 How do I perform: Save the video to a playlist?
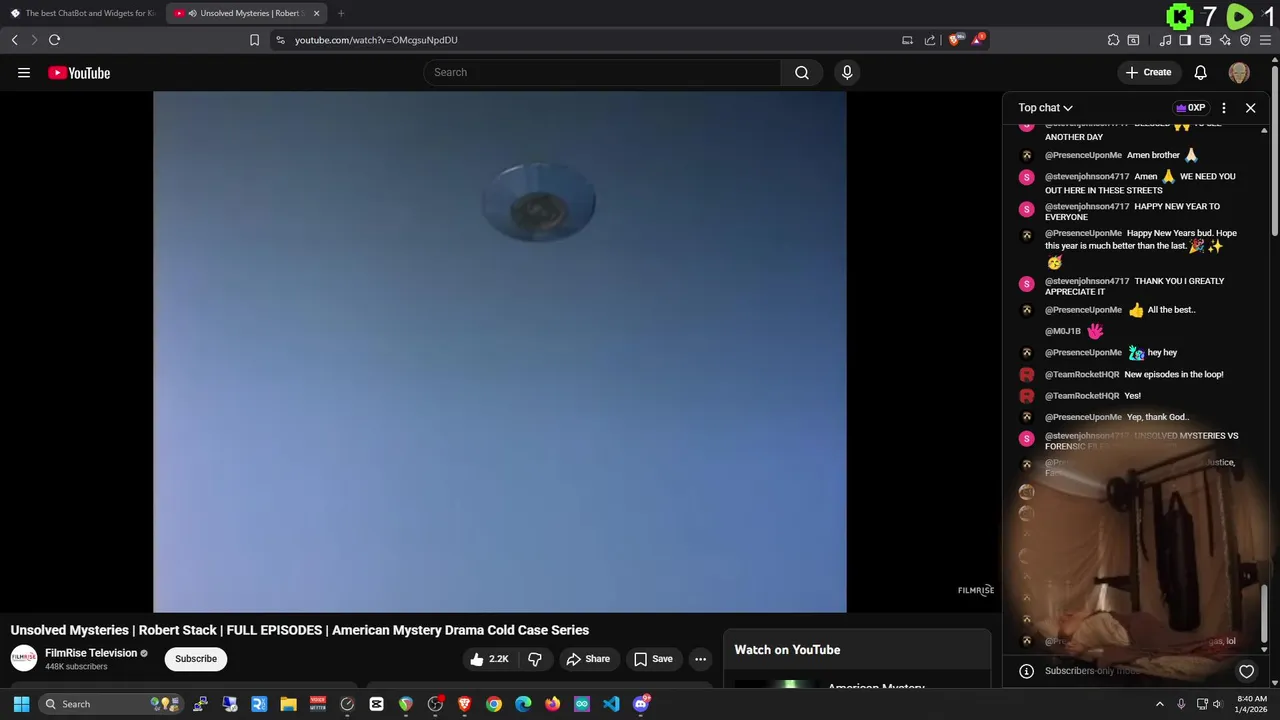(x=653, y=659)
